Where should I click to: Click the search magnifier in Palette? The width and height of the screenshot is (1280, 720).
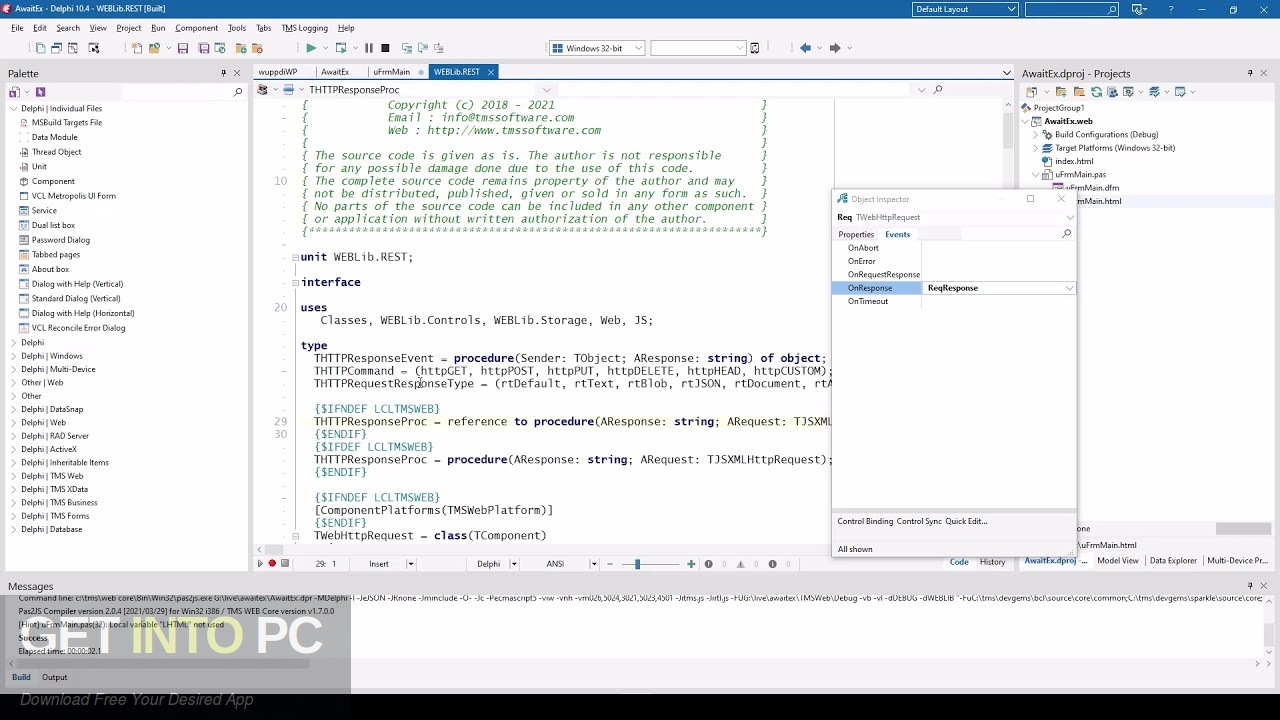tap(238, 92)
